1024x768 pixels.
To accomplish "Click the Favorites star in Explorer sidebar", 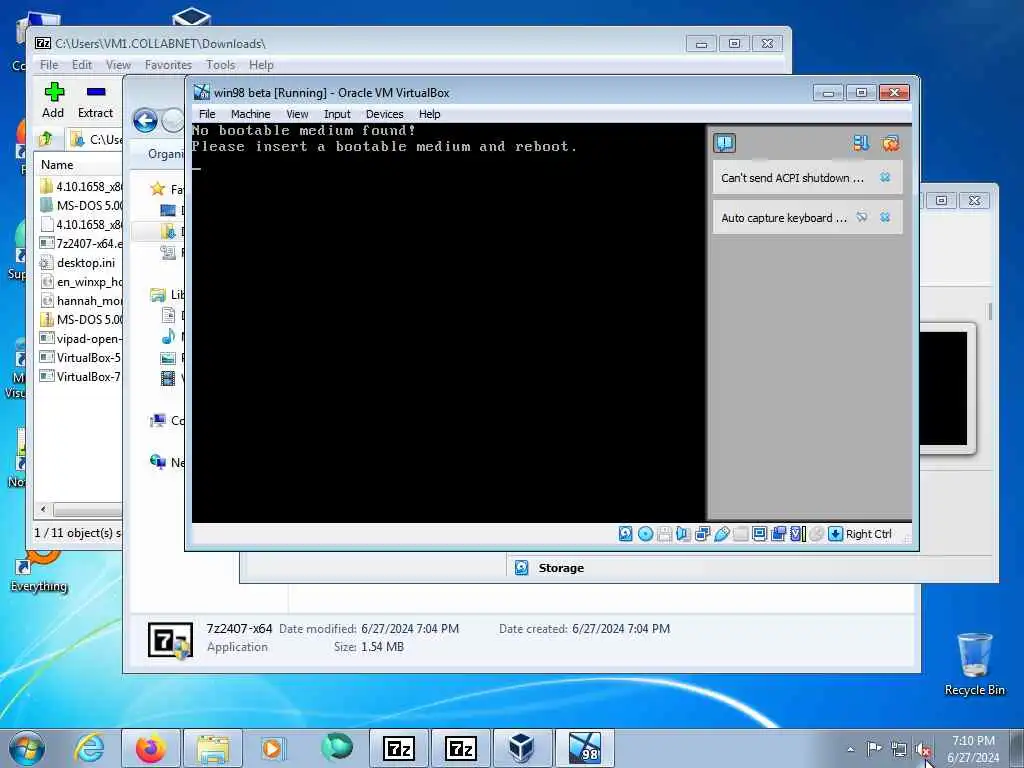I will tap(157, 189).
